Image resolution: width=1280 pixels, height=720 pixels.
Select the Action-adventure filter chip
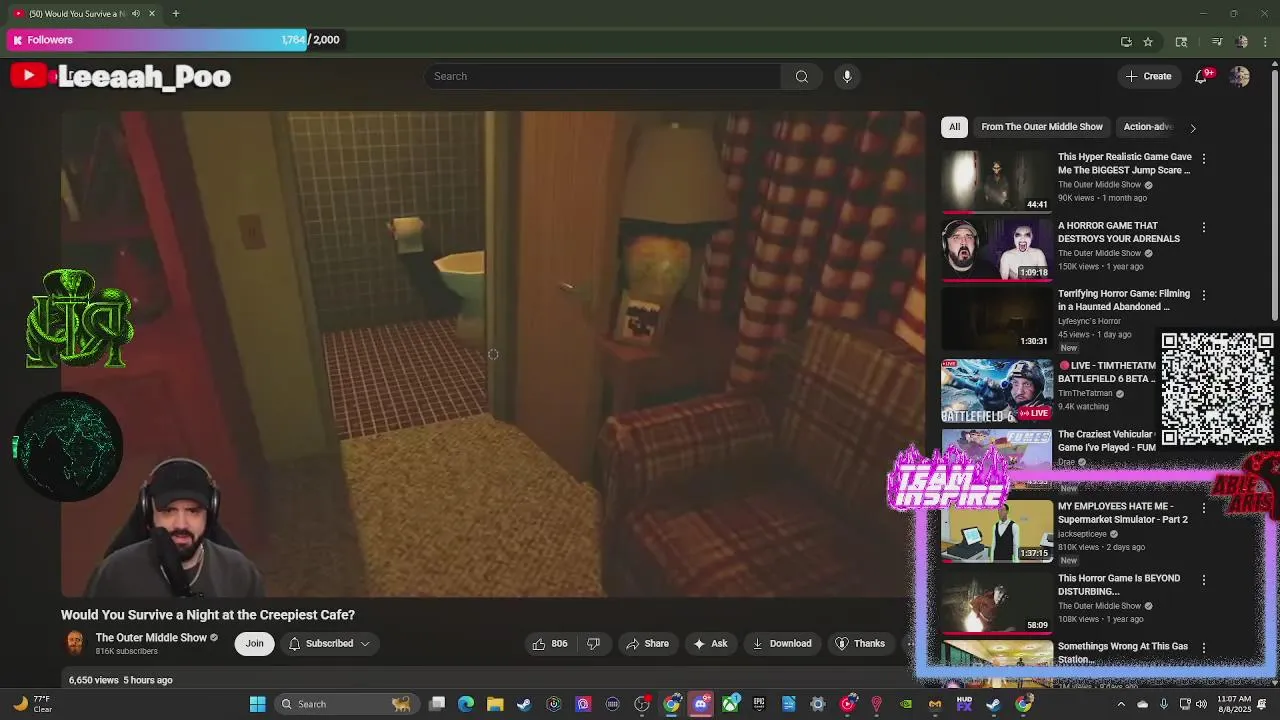point(1148,127)
